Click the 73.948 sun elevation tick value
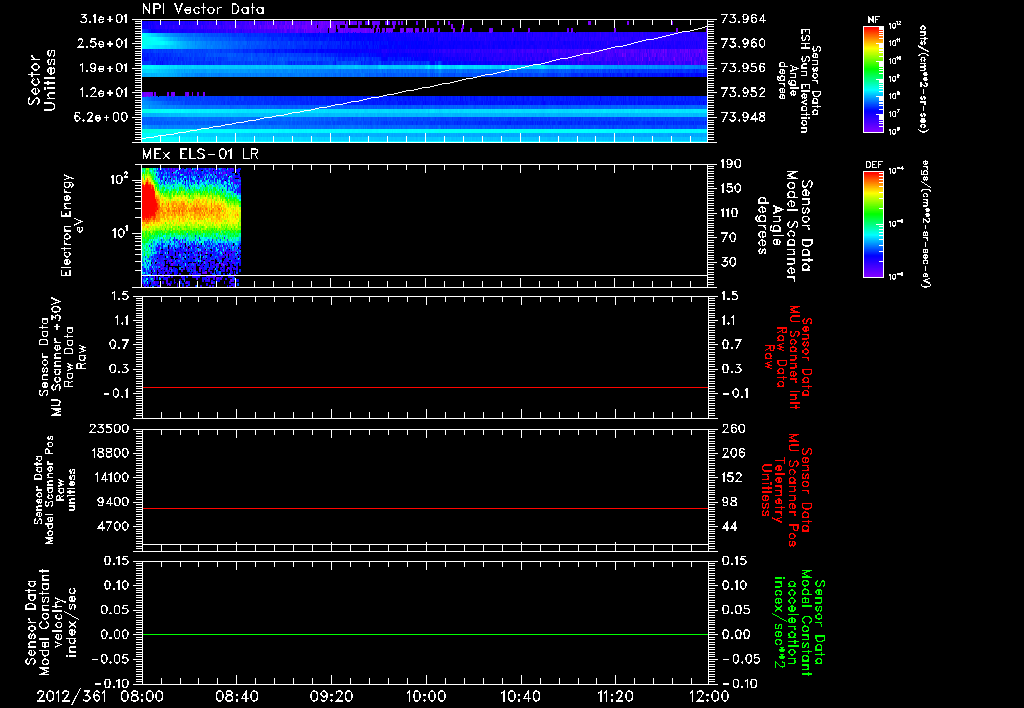 pyautogui.click(x=743, y=118)
